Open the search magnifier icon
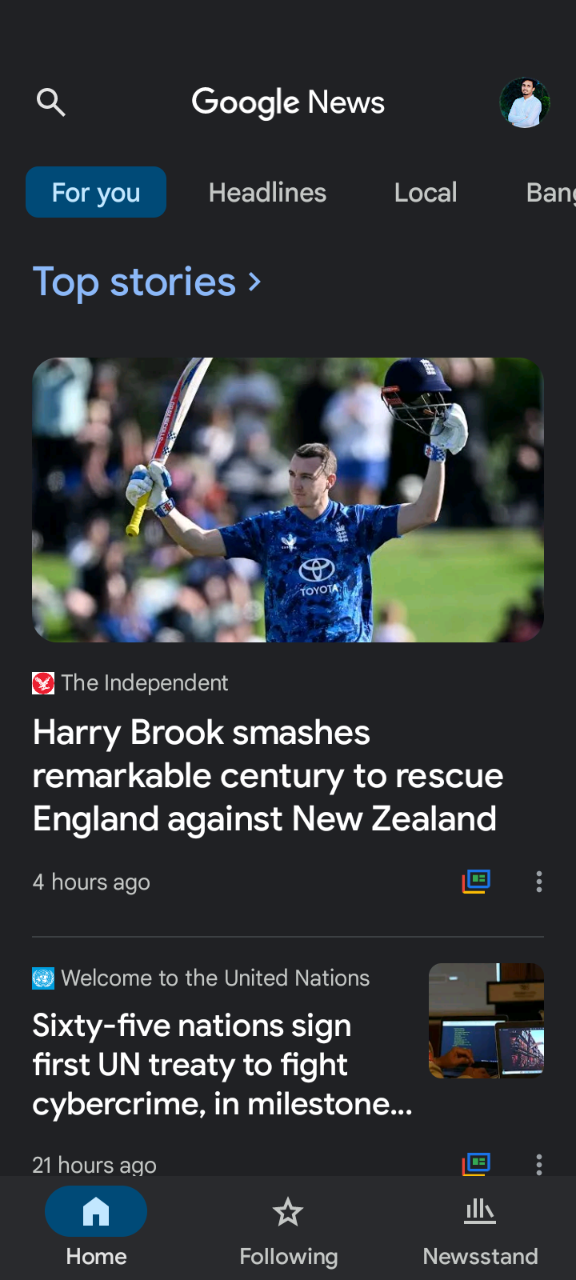The width and height of the screenshot is (576, 1280). (x=50, y=102)
